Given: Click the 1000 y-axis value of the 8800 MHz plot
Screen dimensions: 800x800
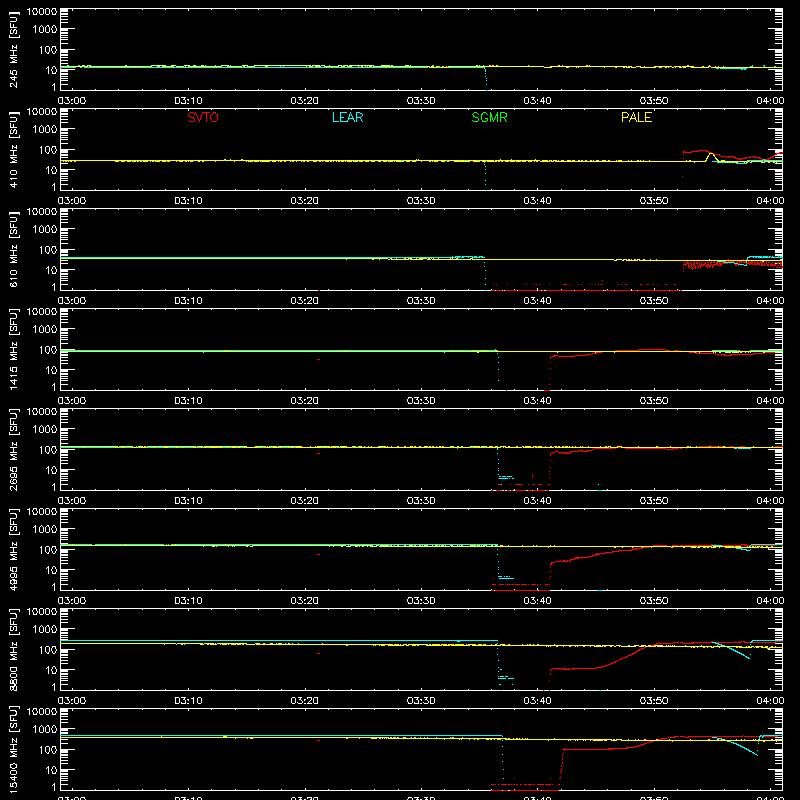Looking at the screenshot, I should 45,630.
